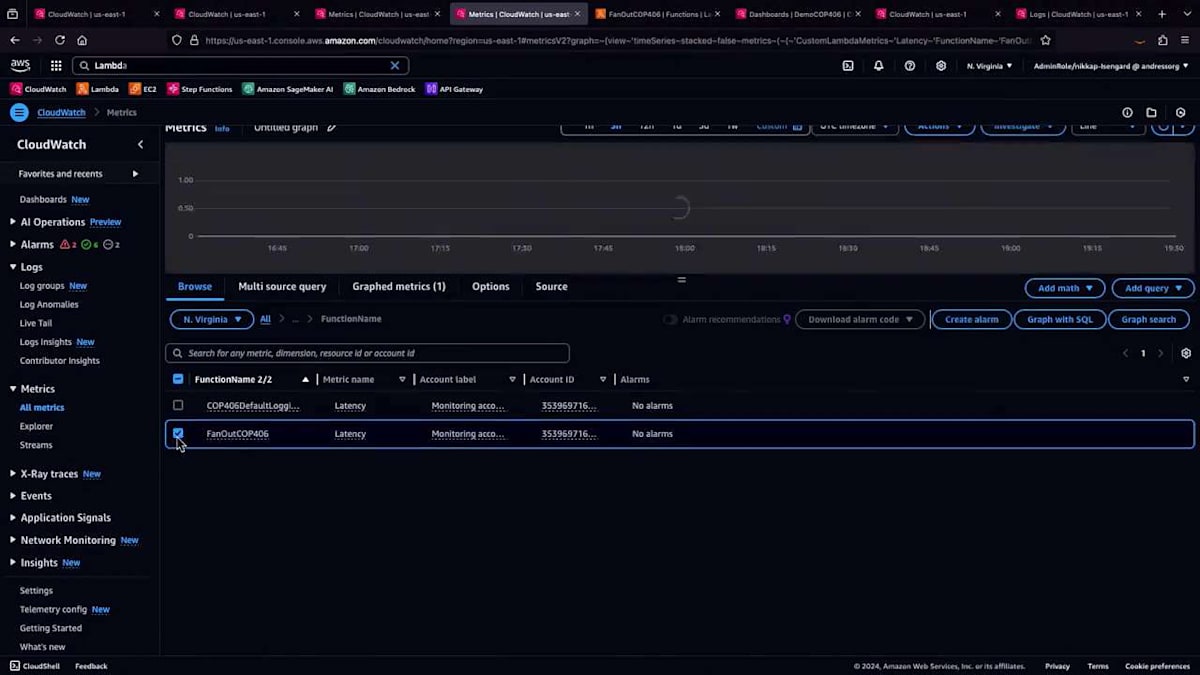Open API Gateway shortcut
The image size is (1200, 675).
click(455, 89)
